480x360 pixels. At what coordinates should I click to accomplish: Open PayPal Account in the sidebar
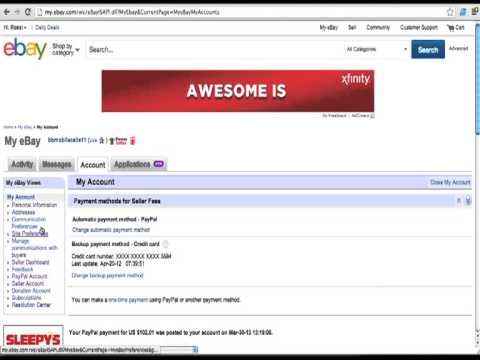29,276
